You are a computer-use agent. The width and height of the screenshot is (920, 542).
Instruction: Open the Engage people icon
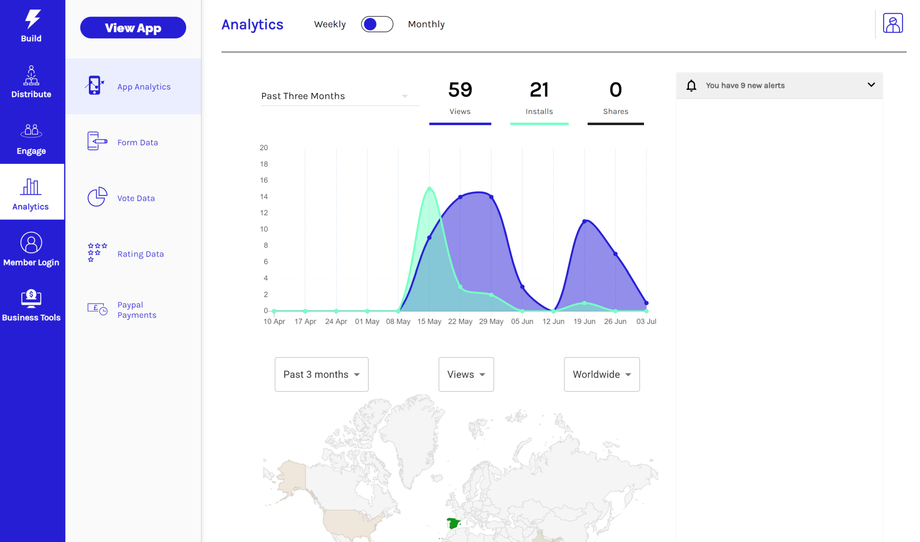pyautogui.click(x=31, y=131)
